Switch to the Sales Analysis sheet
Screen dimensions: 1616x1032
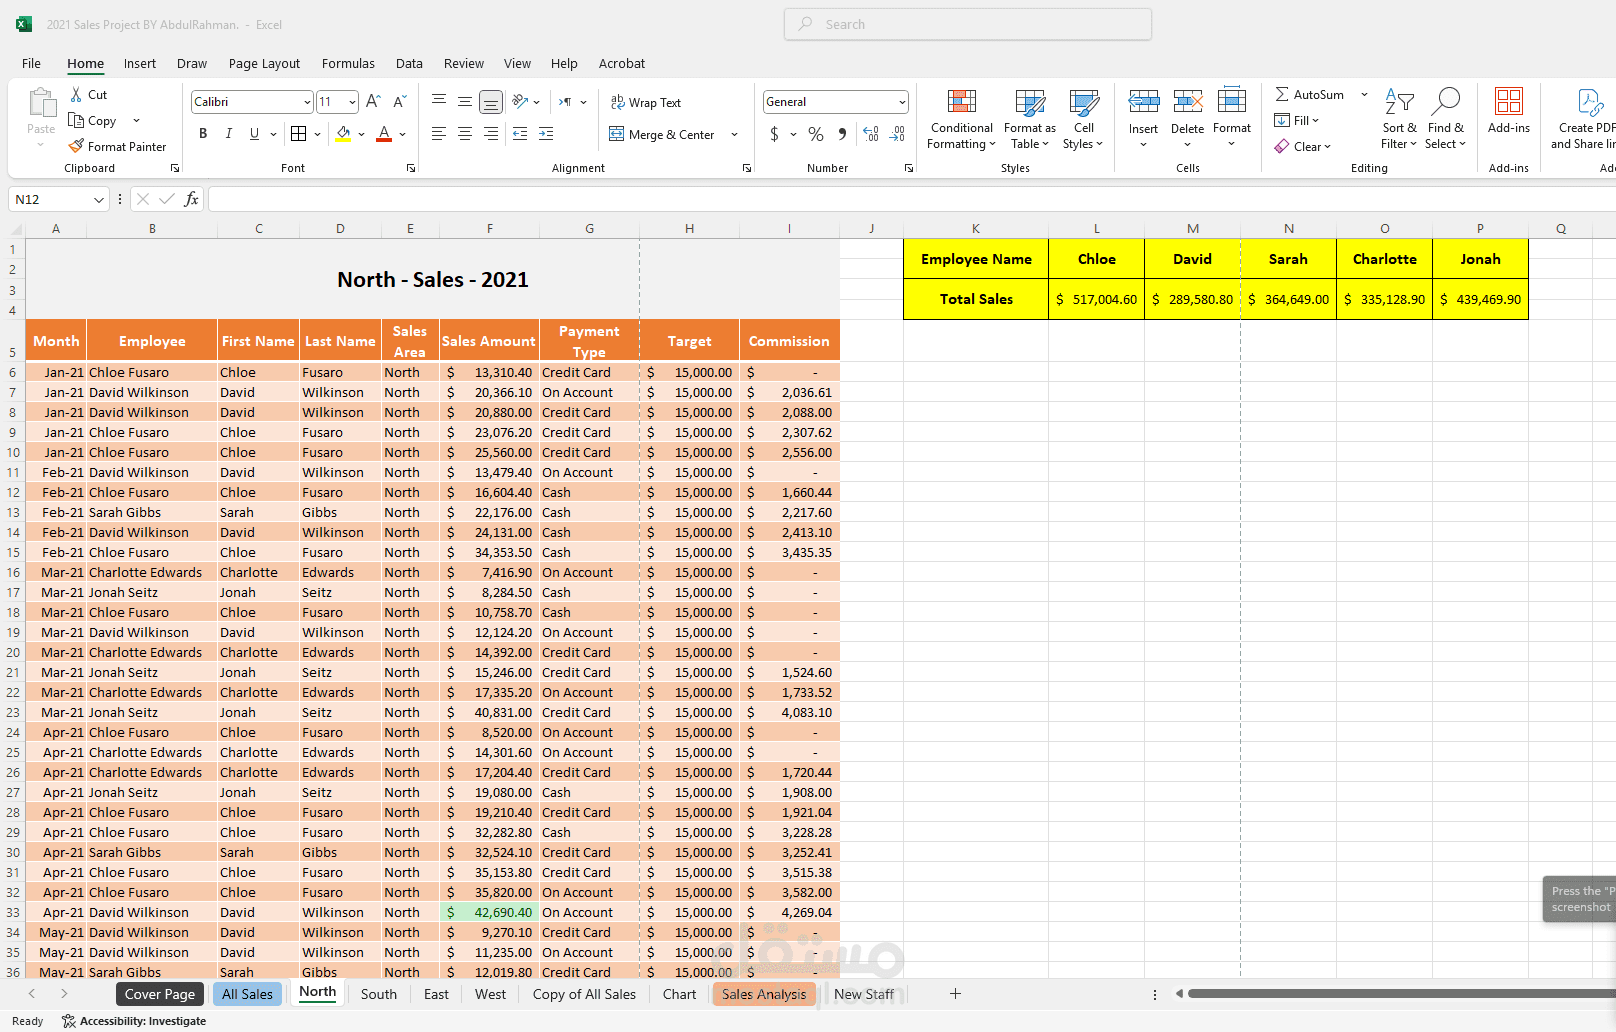(763, 994)
